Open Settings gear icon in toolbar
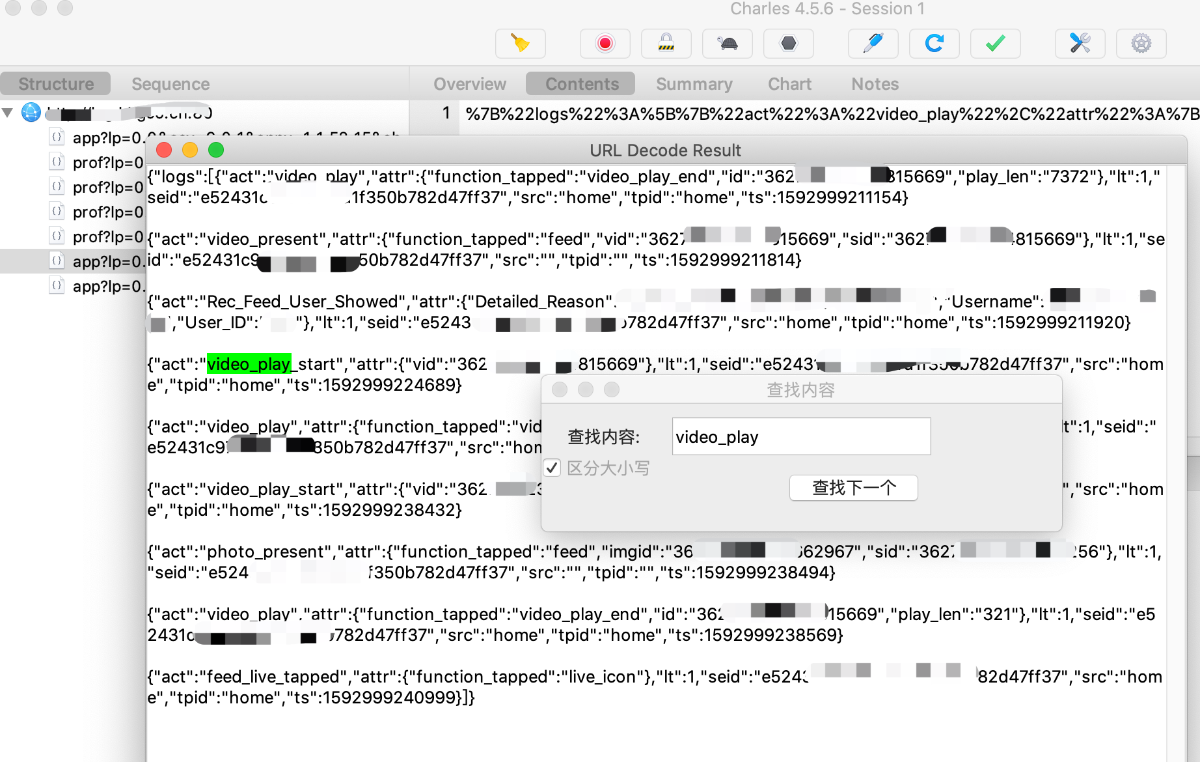The image size is (1200, 762). point(1141,44)
